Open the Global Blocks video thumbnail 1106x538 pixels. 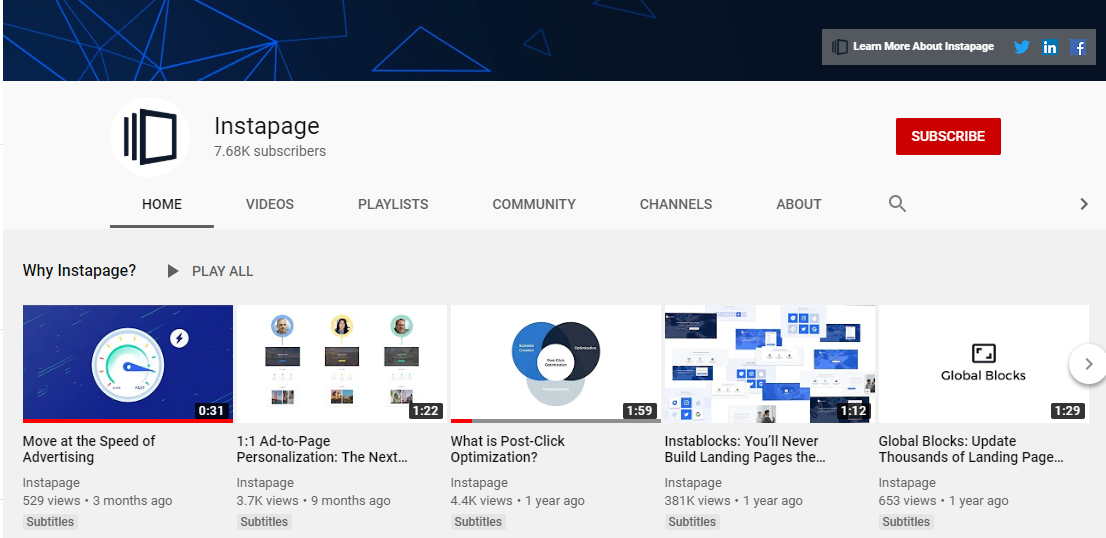pos(983,364)
